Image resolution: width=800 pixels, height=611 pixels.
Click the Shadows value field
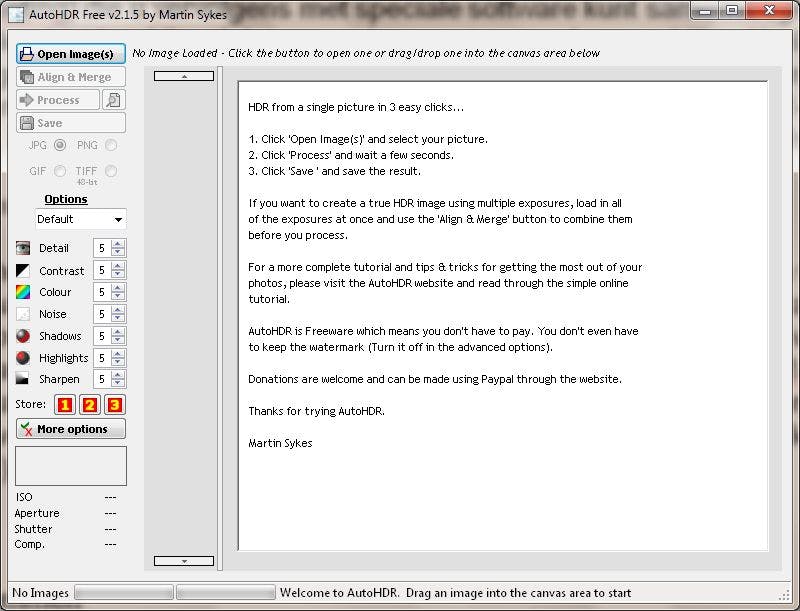(103, 336)
